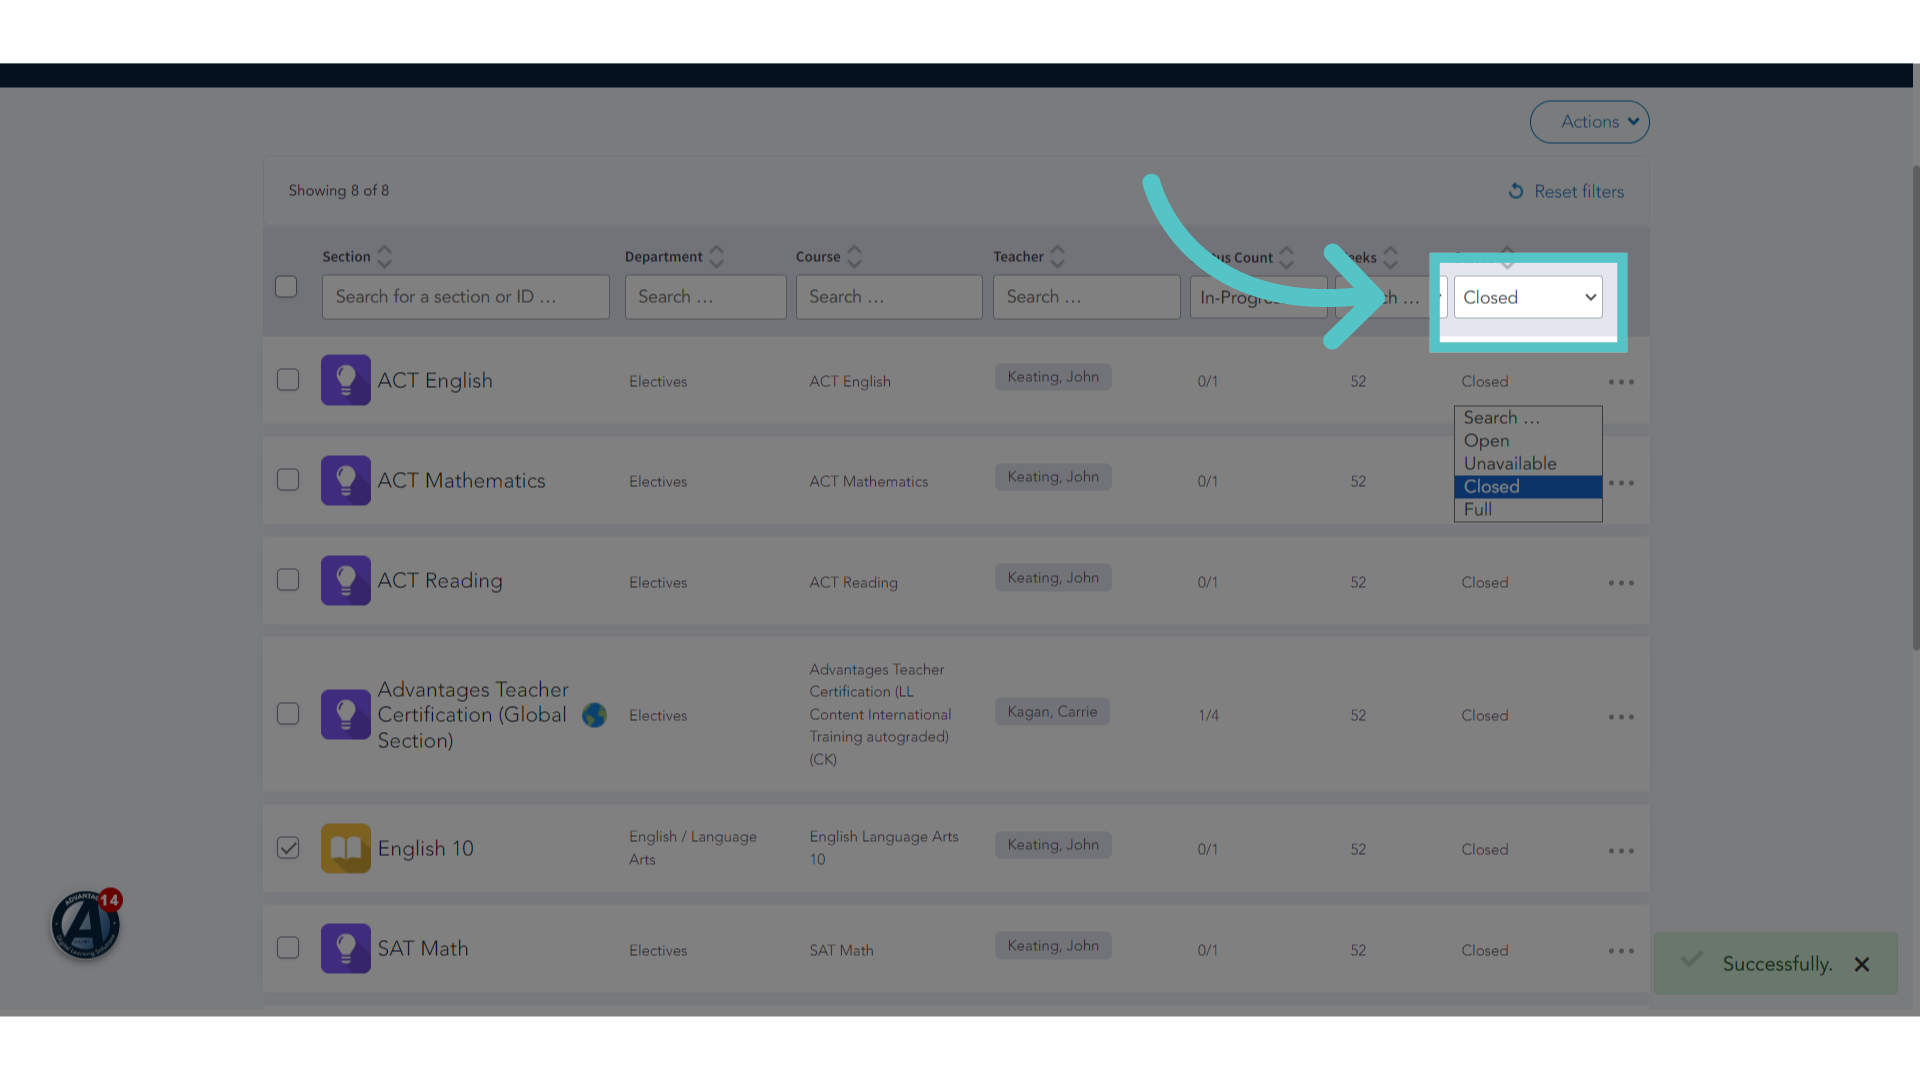Focus the Search for a section or ID field
Image resolution: width=1920 pixels, height=1080 pixels.
466,297
